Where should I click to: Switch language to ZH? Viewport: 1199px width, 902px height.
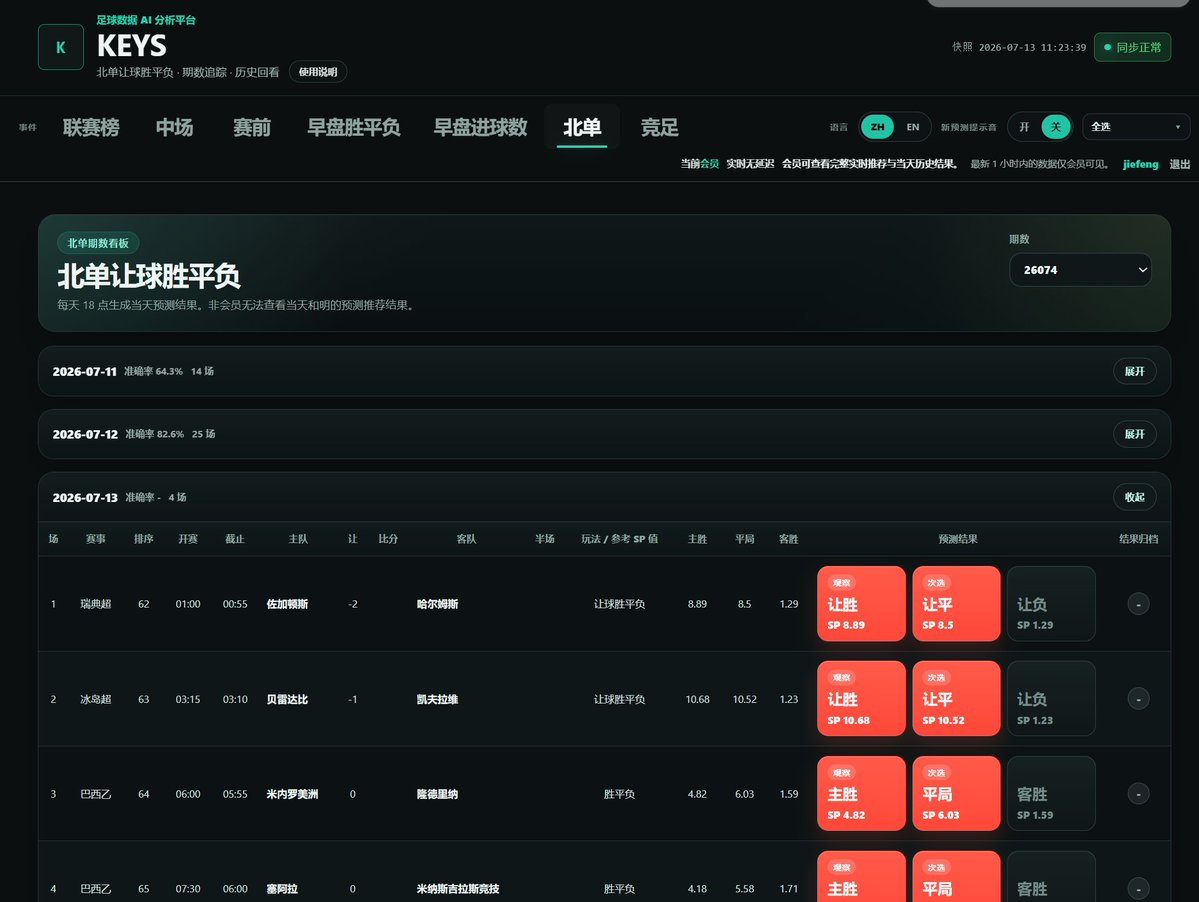(x=877, y=127)
